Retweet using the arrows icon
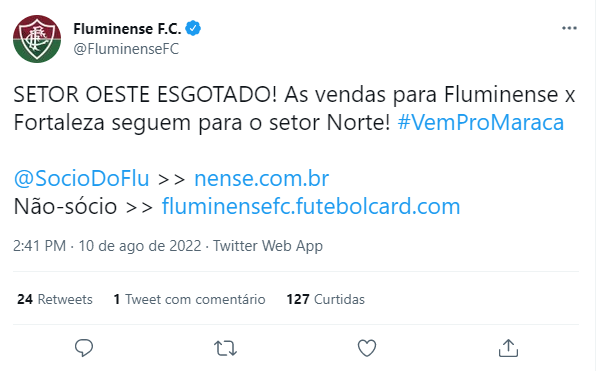The image size is (599, 371). tap(225, 348)
